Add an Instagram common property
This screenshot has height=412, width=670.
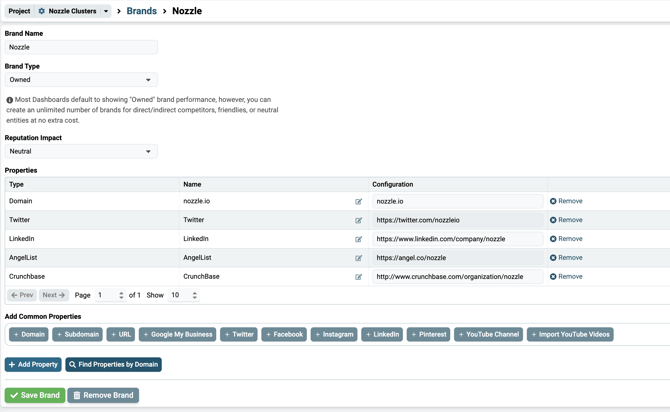click(x=334, y=334)
